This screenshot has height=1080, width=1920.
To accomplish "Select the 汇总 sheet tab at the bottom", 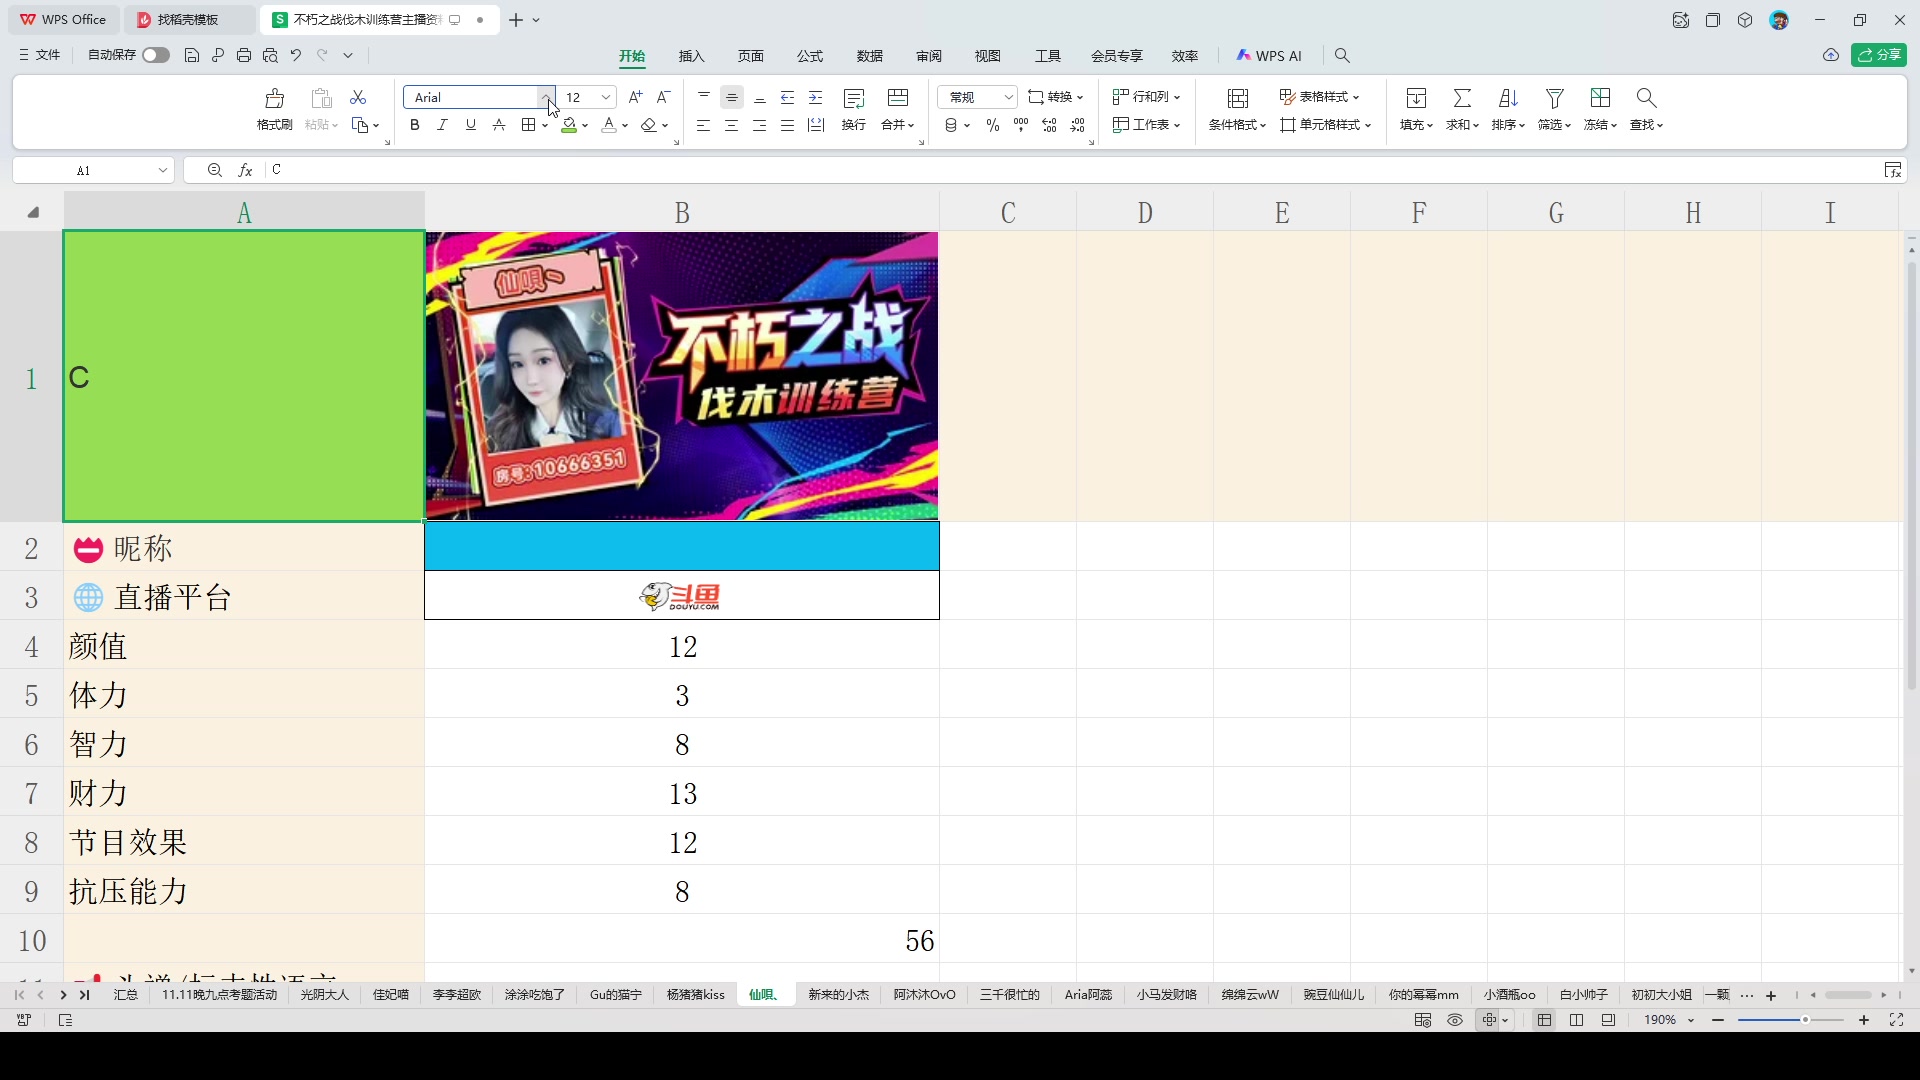I will tap(126, 994).
